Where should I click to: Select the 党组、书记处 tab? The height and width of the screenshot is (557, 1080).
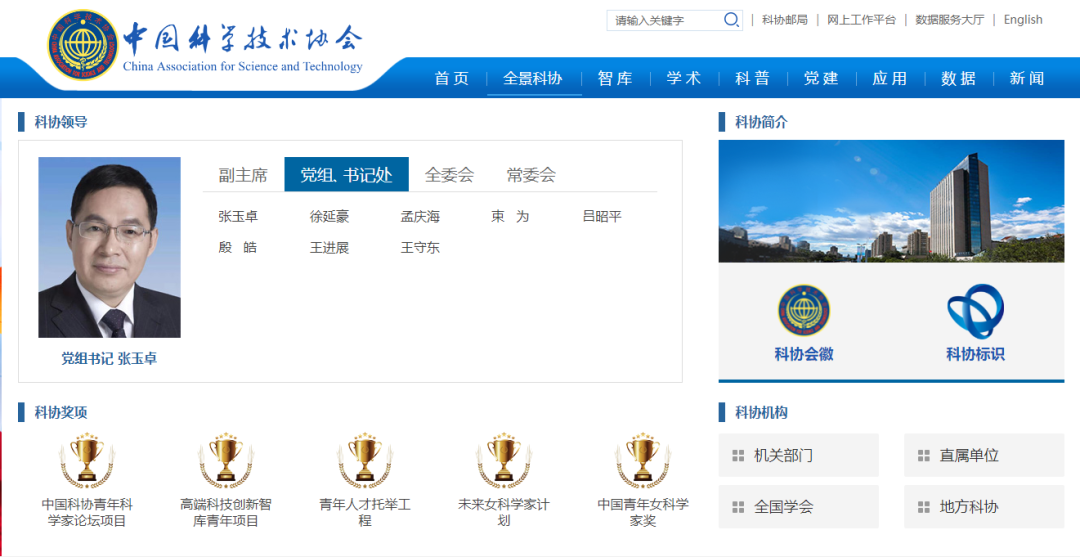(346, 175)
